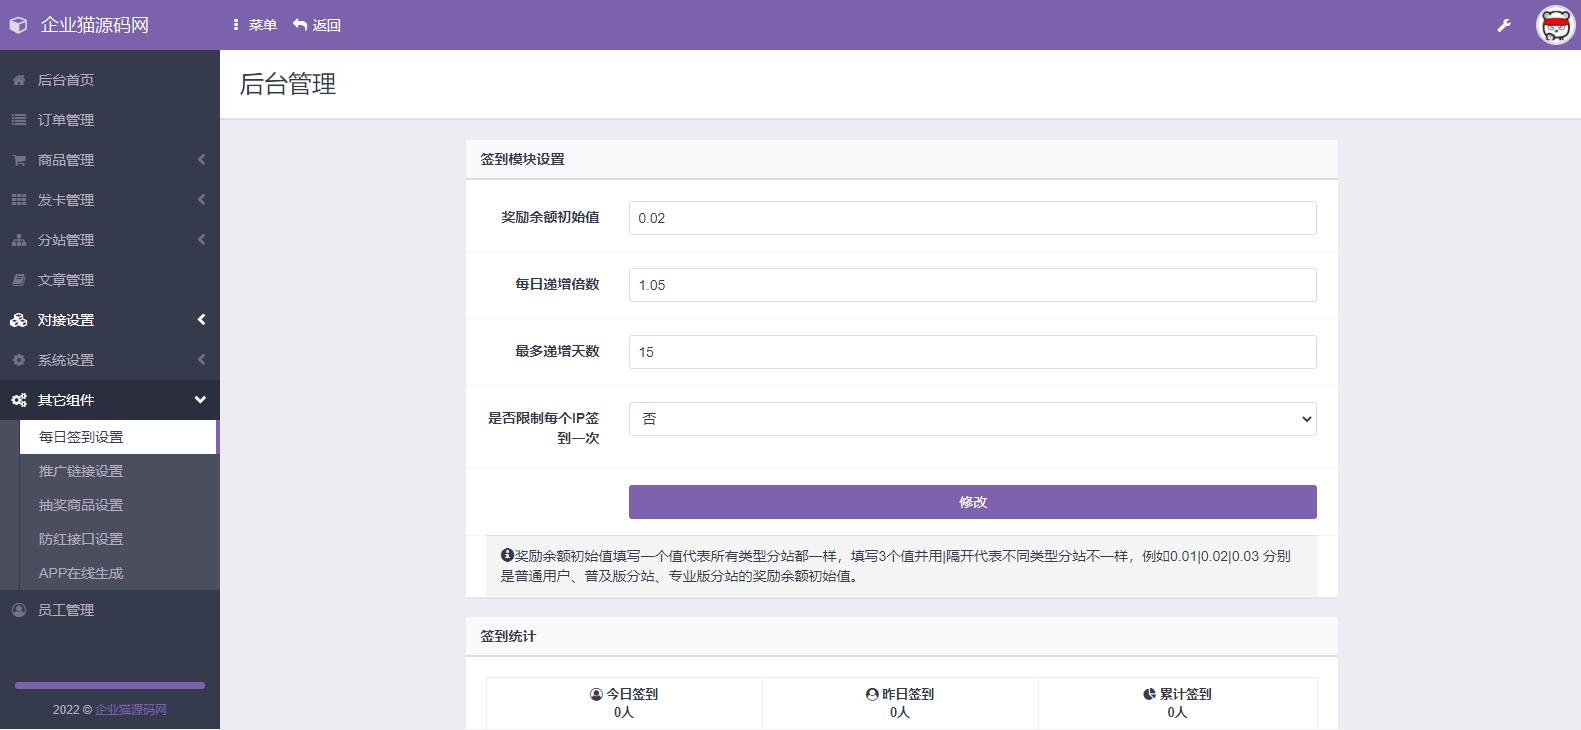Expand the 发卡管理 submenu chevron
The width and height of the screenshot is (1581, 730).
[201, 200]
